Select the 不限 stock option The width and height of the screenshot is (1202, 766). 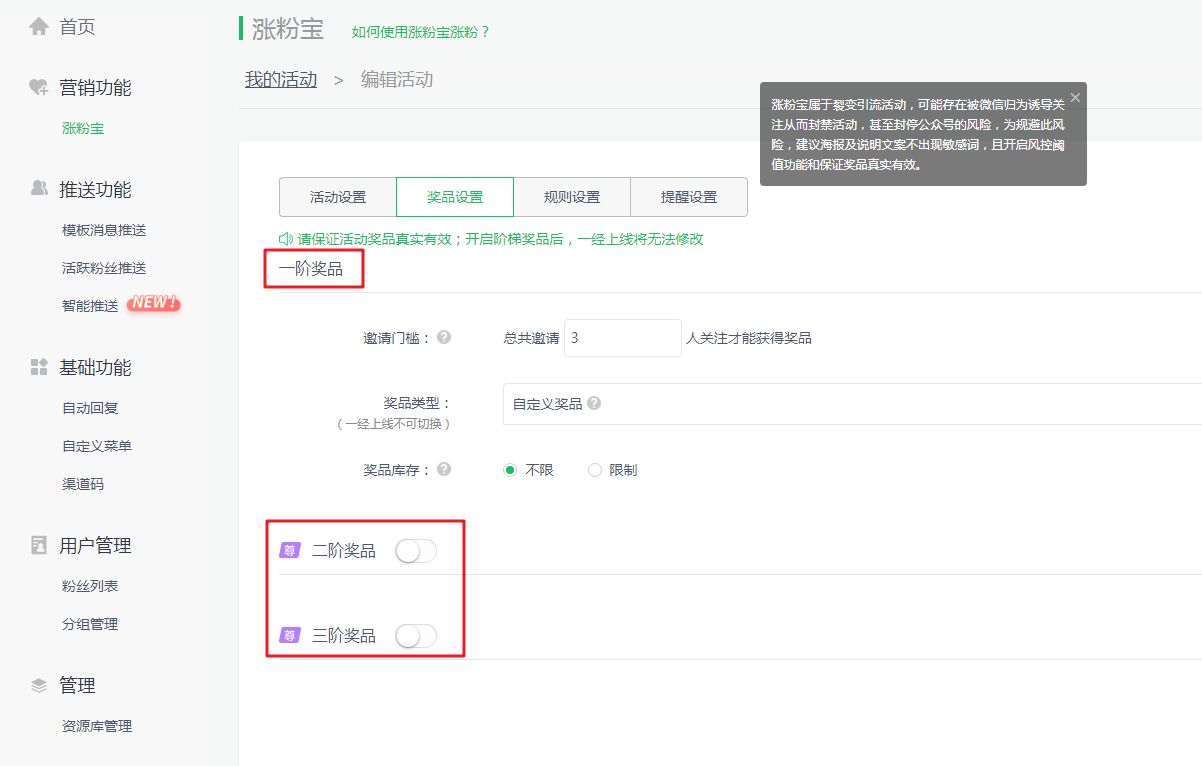click(x=511, y=469)
